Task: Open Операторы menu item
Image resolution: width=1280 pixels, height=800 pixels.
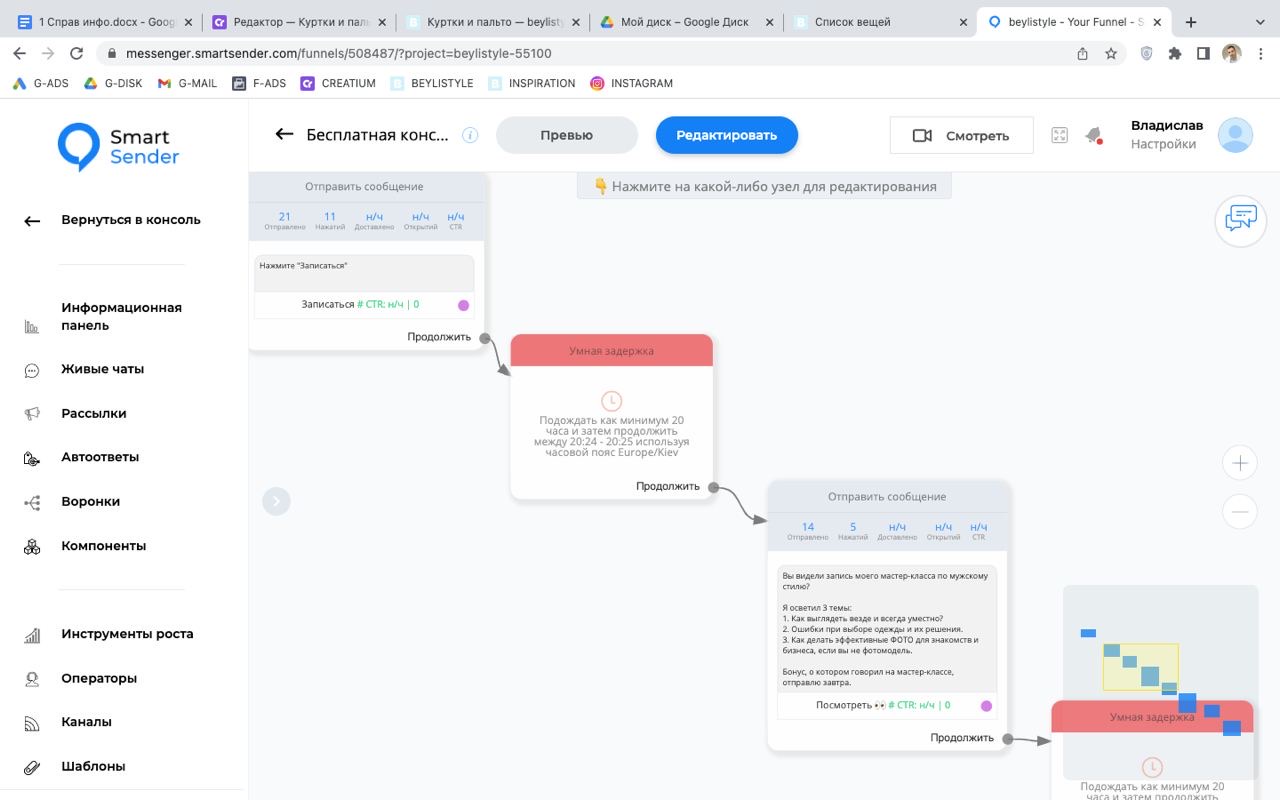Action: point(98,678)
